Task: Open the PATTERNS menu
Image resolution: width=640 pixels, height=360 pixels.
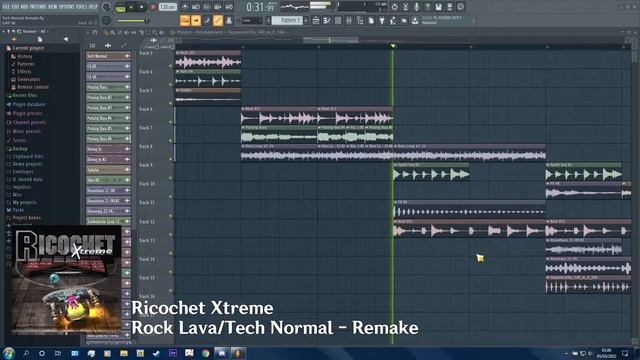Action: 38,7
